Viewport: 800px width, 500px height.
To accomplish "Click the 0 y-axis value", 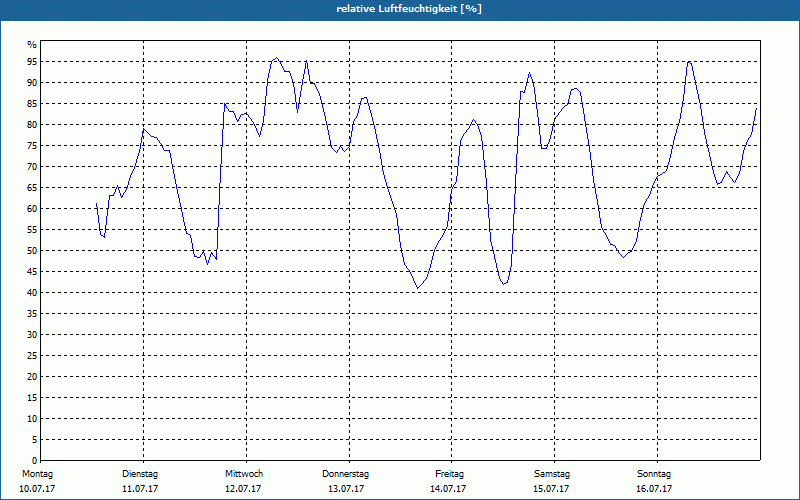I will tap(35, 460).
